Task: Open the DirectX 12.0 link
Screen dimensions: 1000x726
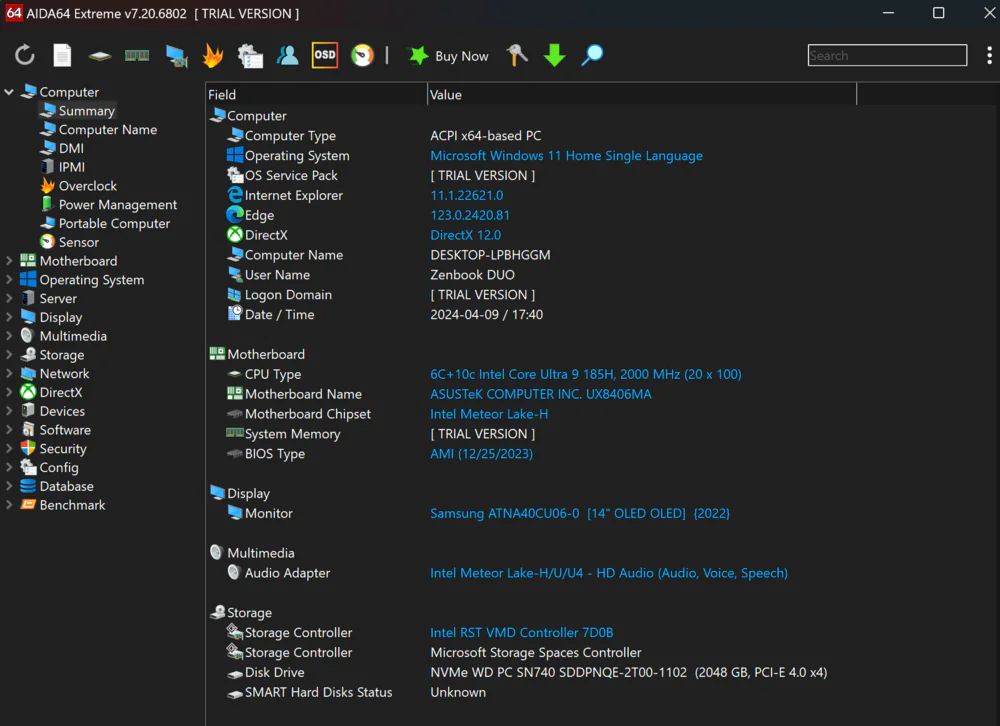Action: click(466, 235)
